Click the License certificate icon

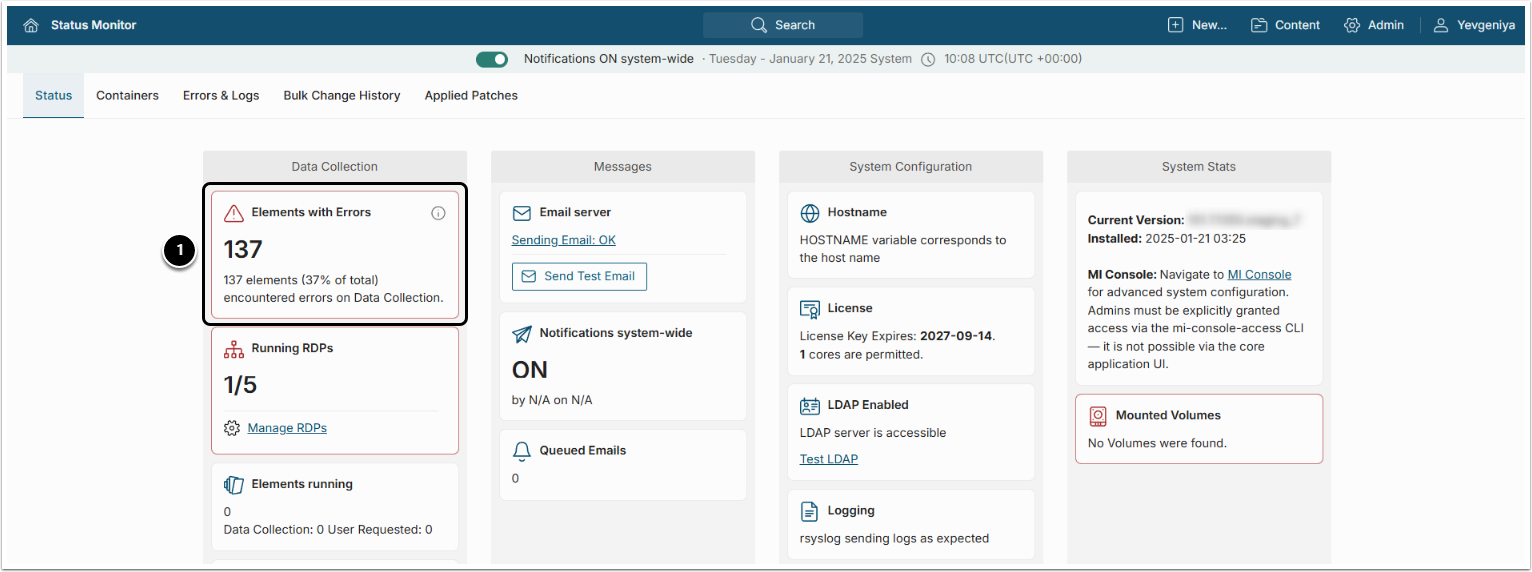coord(810,309)
